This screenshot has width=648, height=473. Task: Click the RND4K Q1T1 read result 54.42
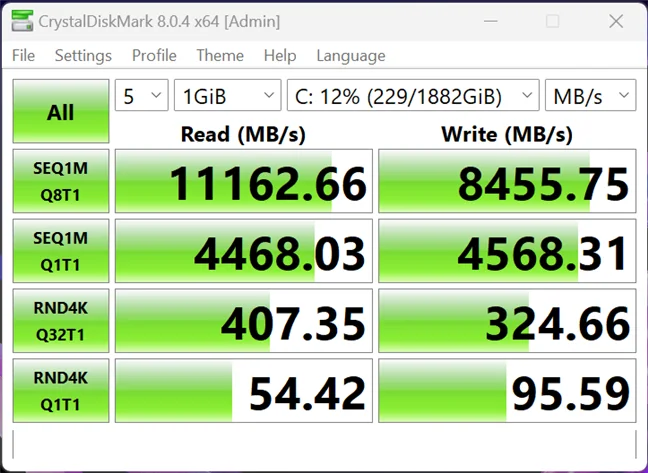(244, 390)
